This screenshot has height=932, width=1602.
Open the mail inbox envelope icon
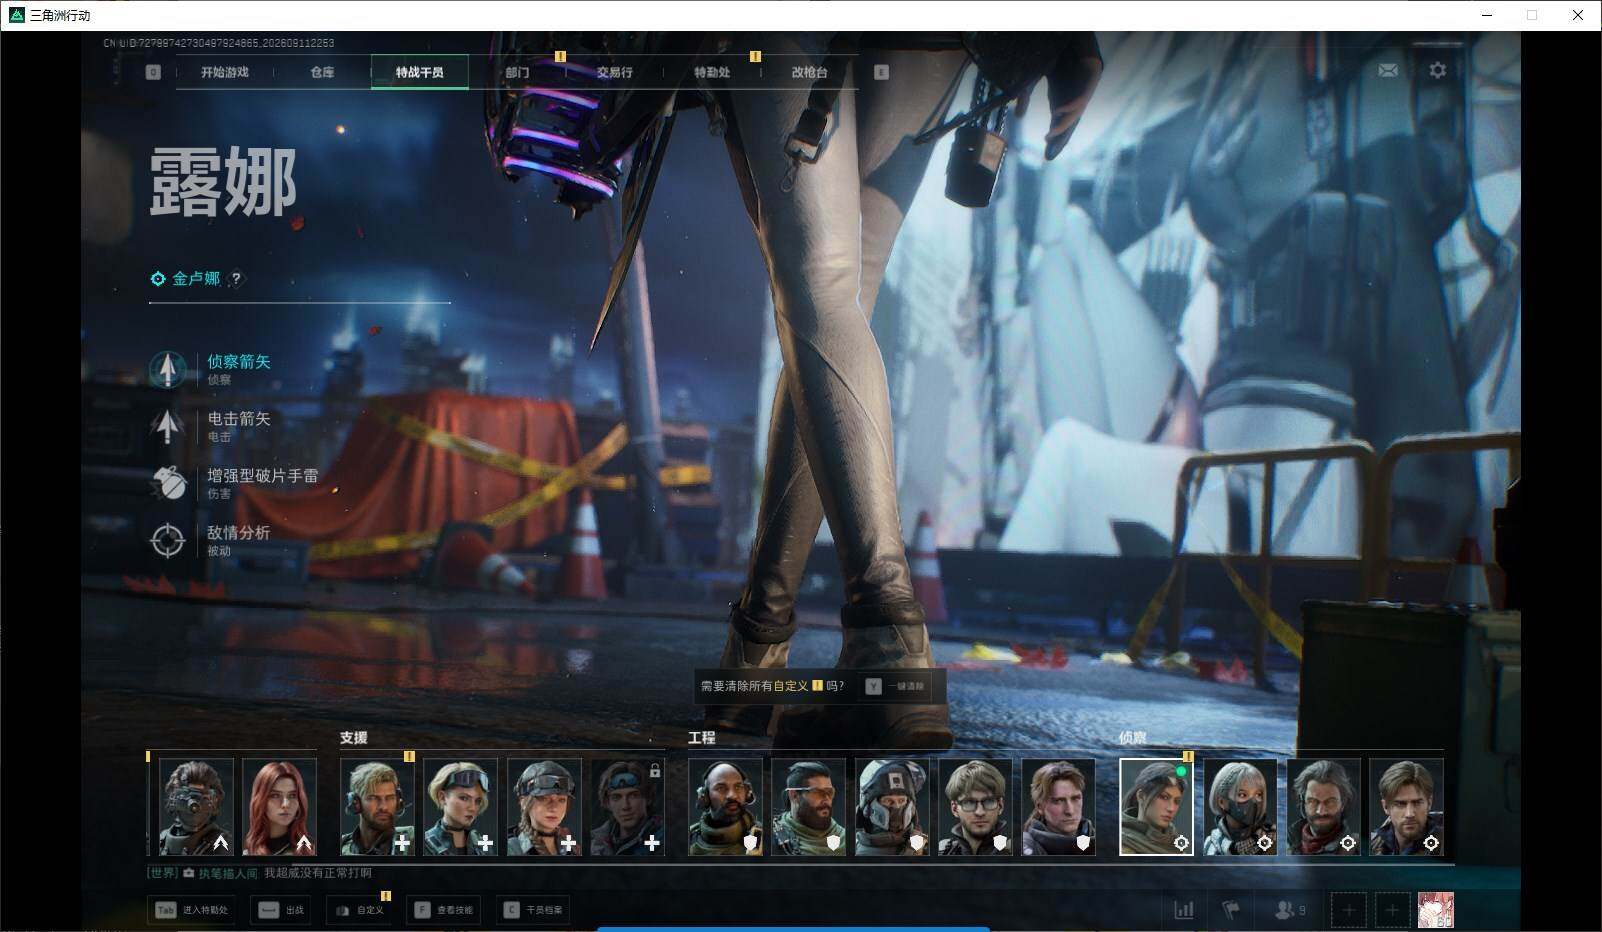pyautogui.click(x=1388, y=71)
